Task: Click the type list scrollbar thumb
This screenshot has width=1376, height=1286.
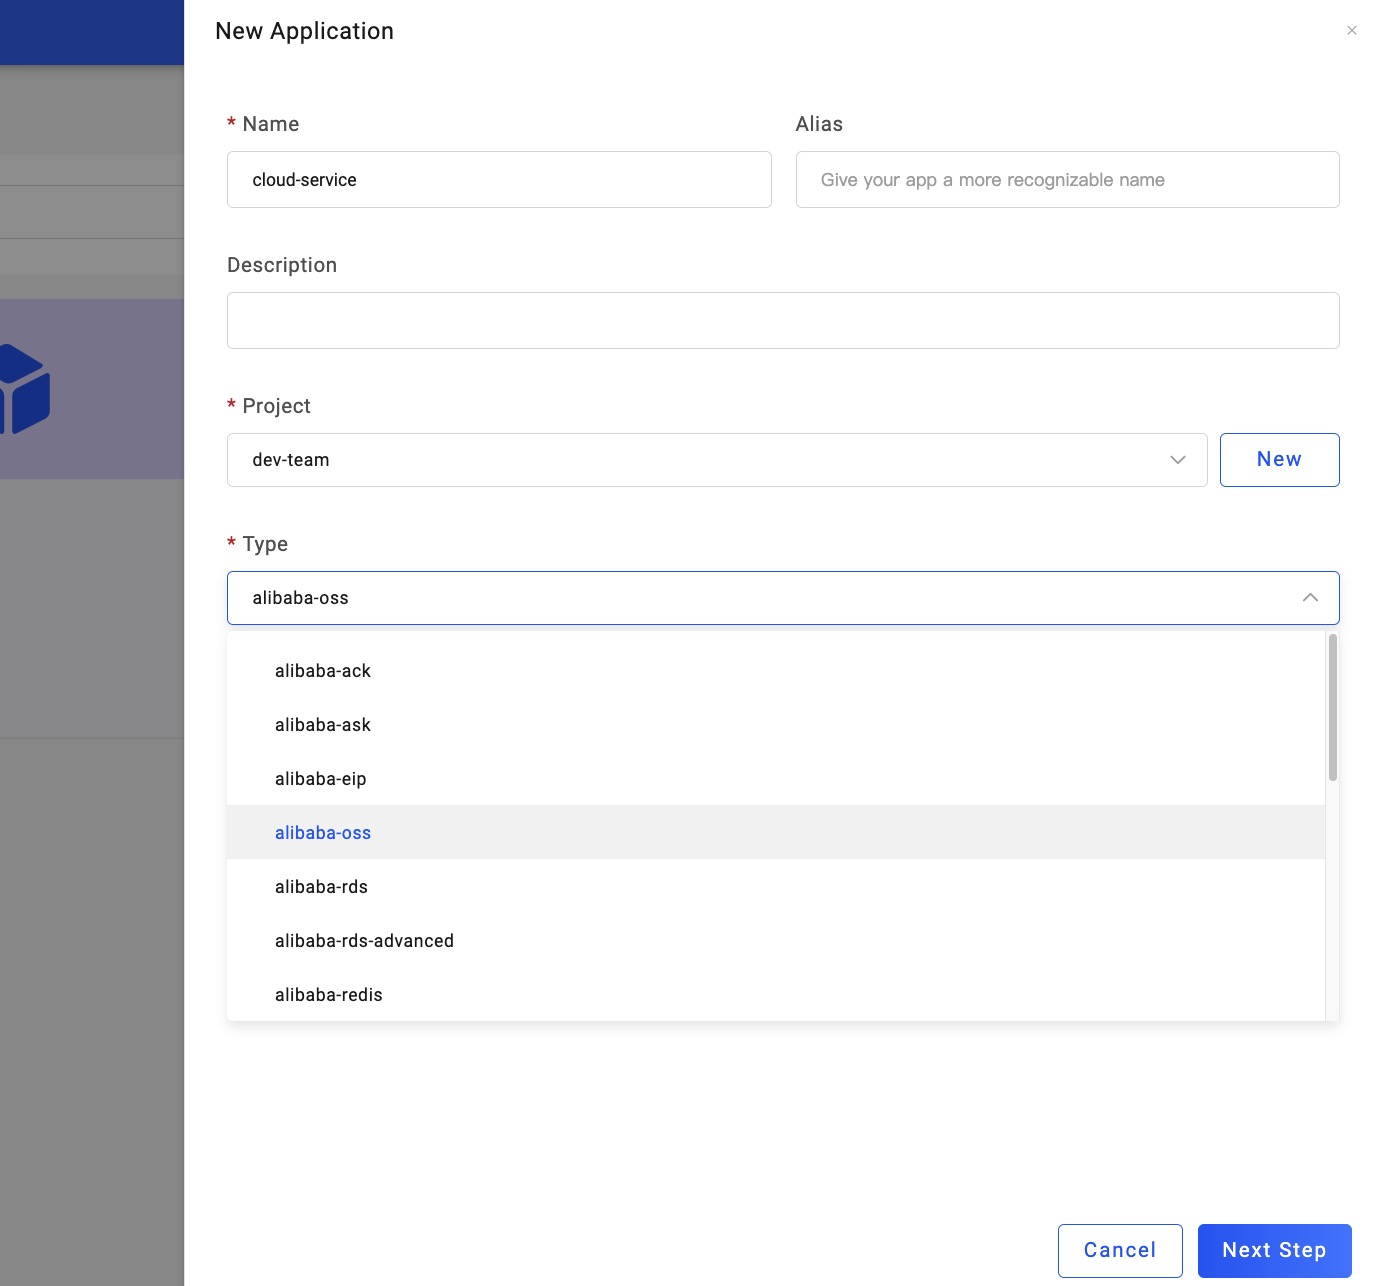Action: pos(1332,708)
